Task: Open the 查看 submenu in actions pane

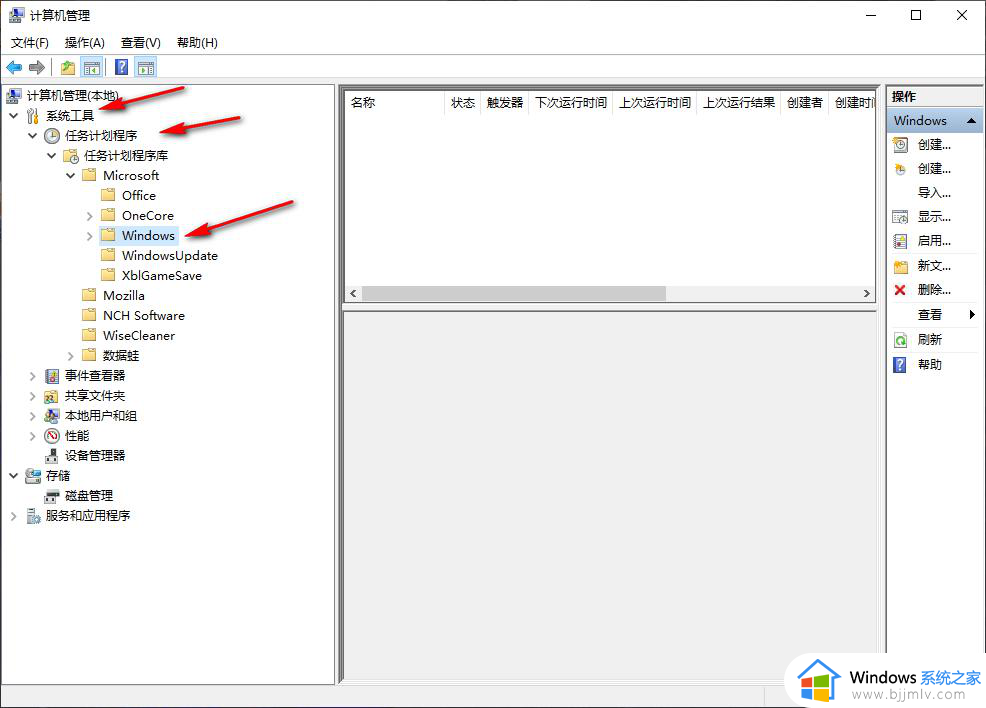Action: tap(935, 314)
